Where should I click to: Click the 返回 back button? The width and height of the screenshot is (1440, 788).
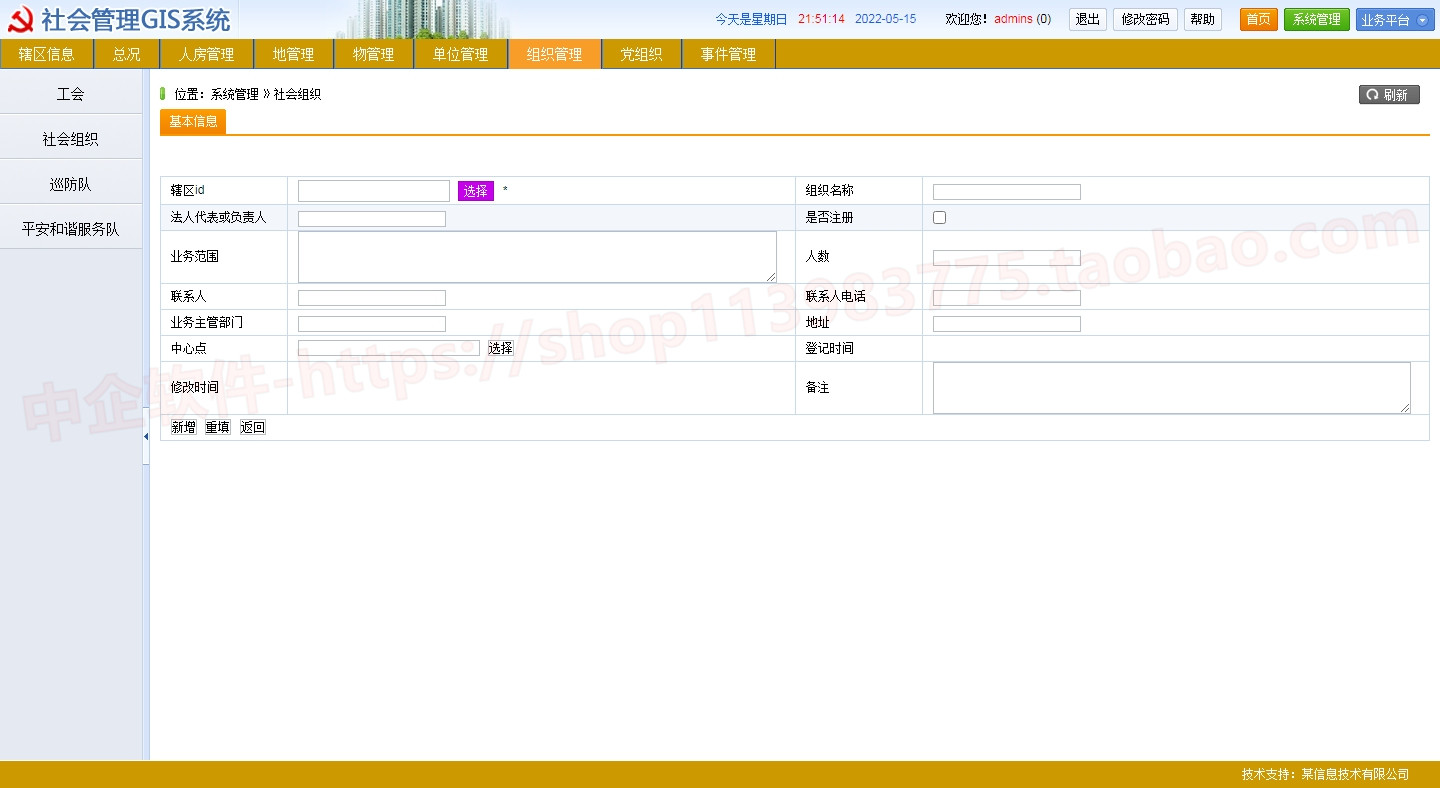[253, 427]
